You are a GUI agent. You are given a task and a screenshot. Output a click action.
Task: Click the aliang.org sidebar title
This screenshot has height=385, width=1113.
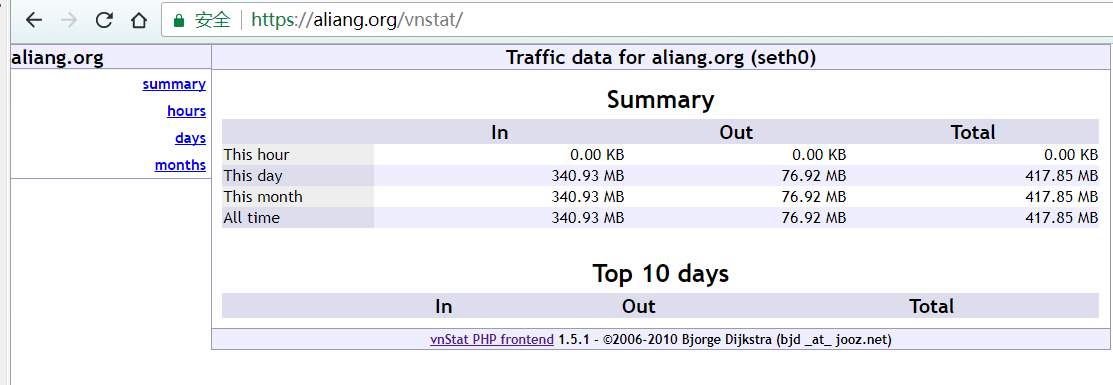(57, 58)
